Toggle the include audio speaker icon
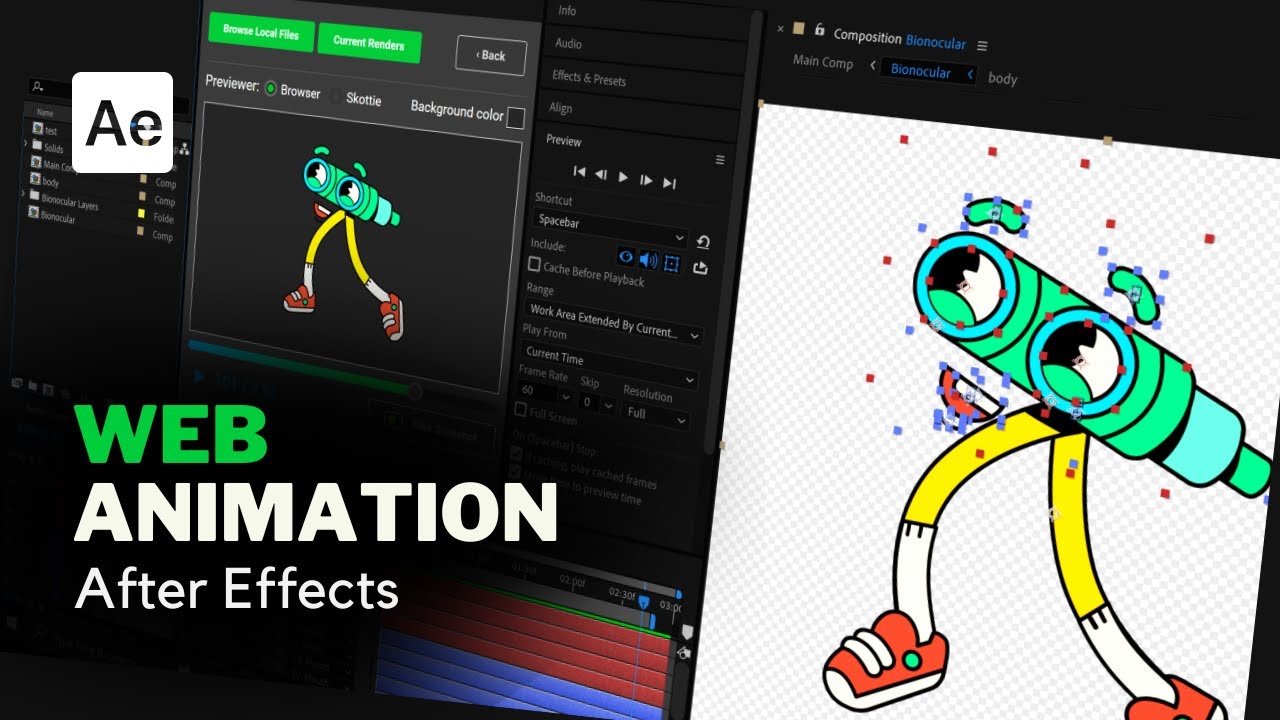 (648, 260)
